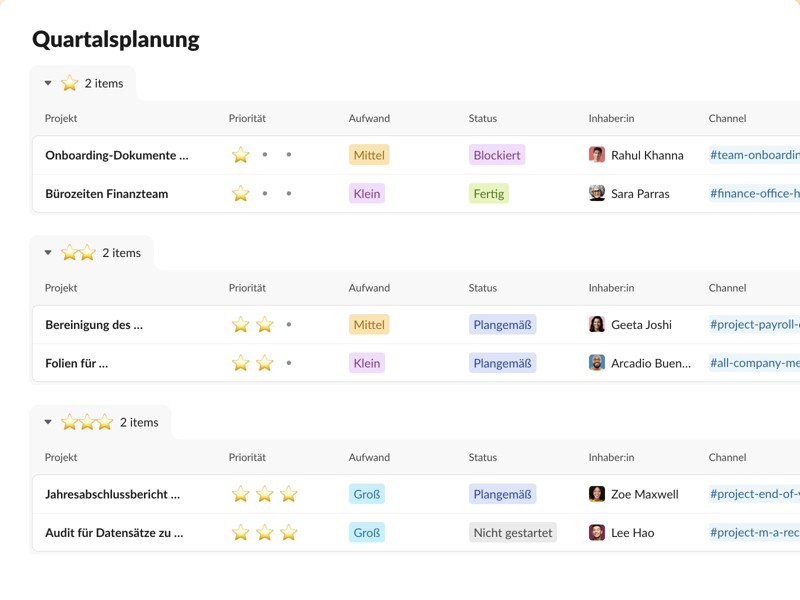Open the #all-company channel link
This screenshot has width=800, height=600.
(754, 363)
